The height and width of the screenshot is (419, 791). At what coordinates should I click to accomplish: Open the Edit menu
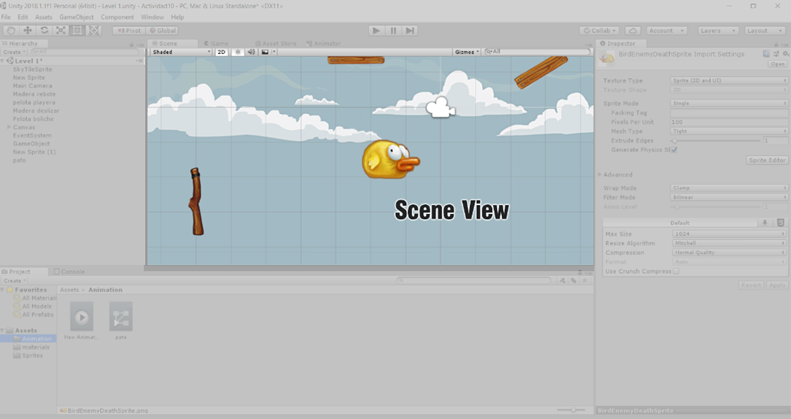23,17
